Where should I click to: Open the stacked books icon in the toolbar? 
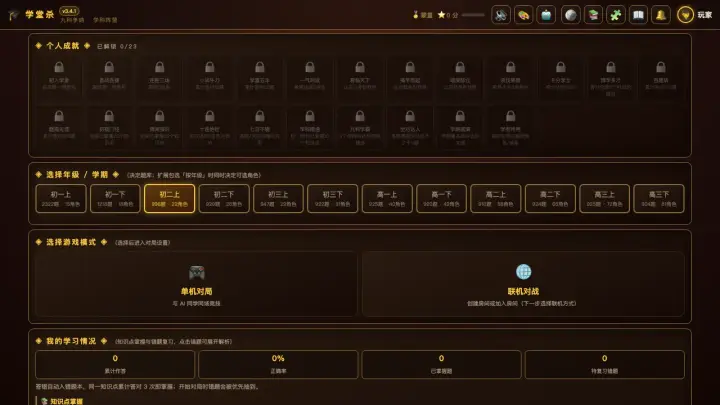click(593, 15)
